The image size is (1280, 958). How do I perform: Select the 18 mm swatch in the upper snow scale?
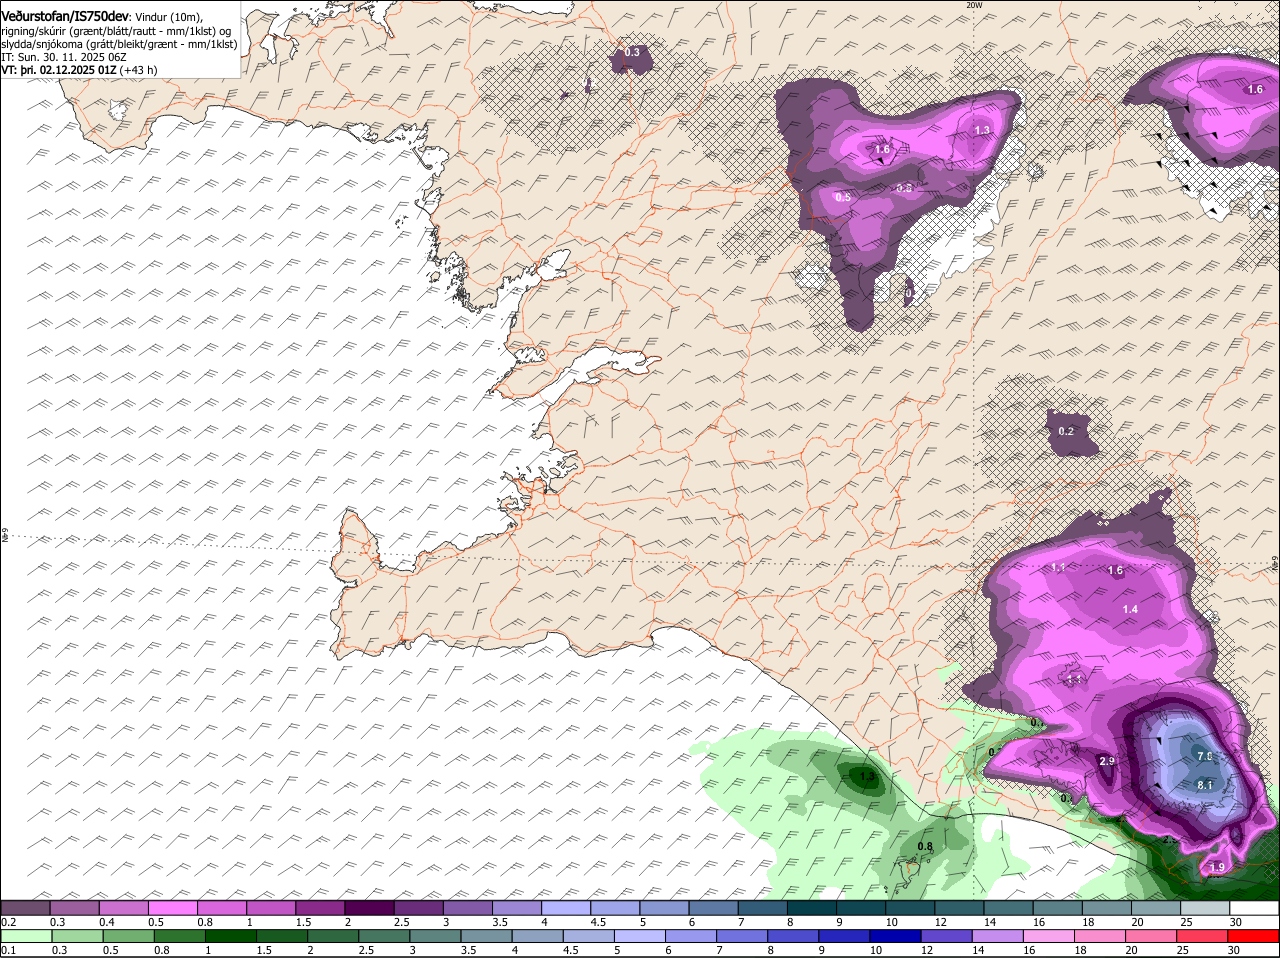pyautogui.click(x=1105, y=908)
